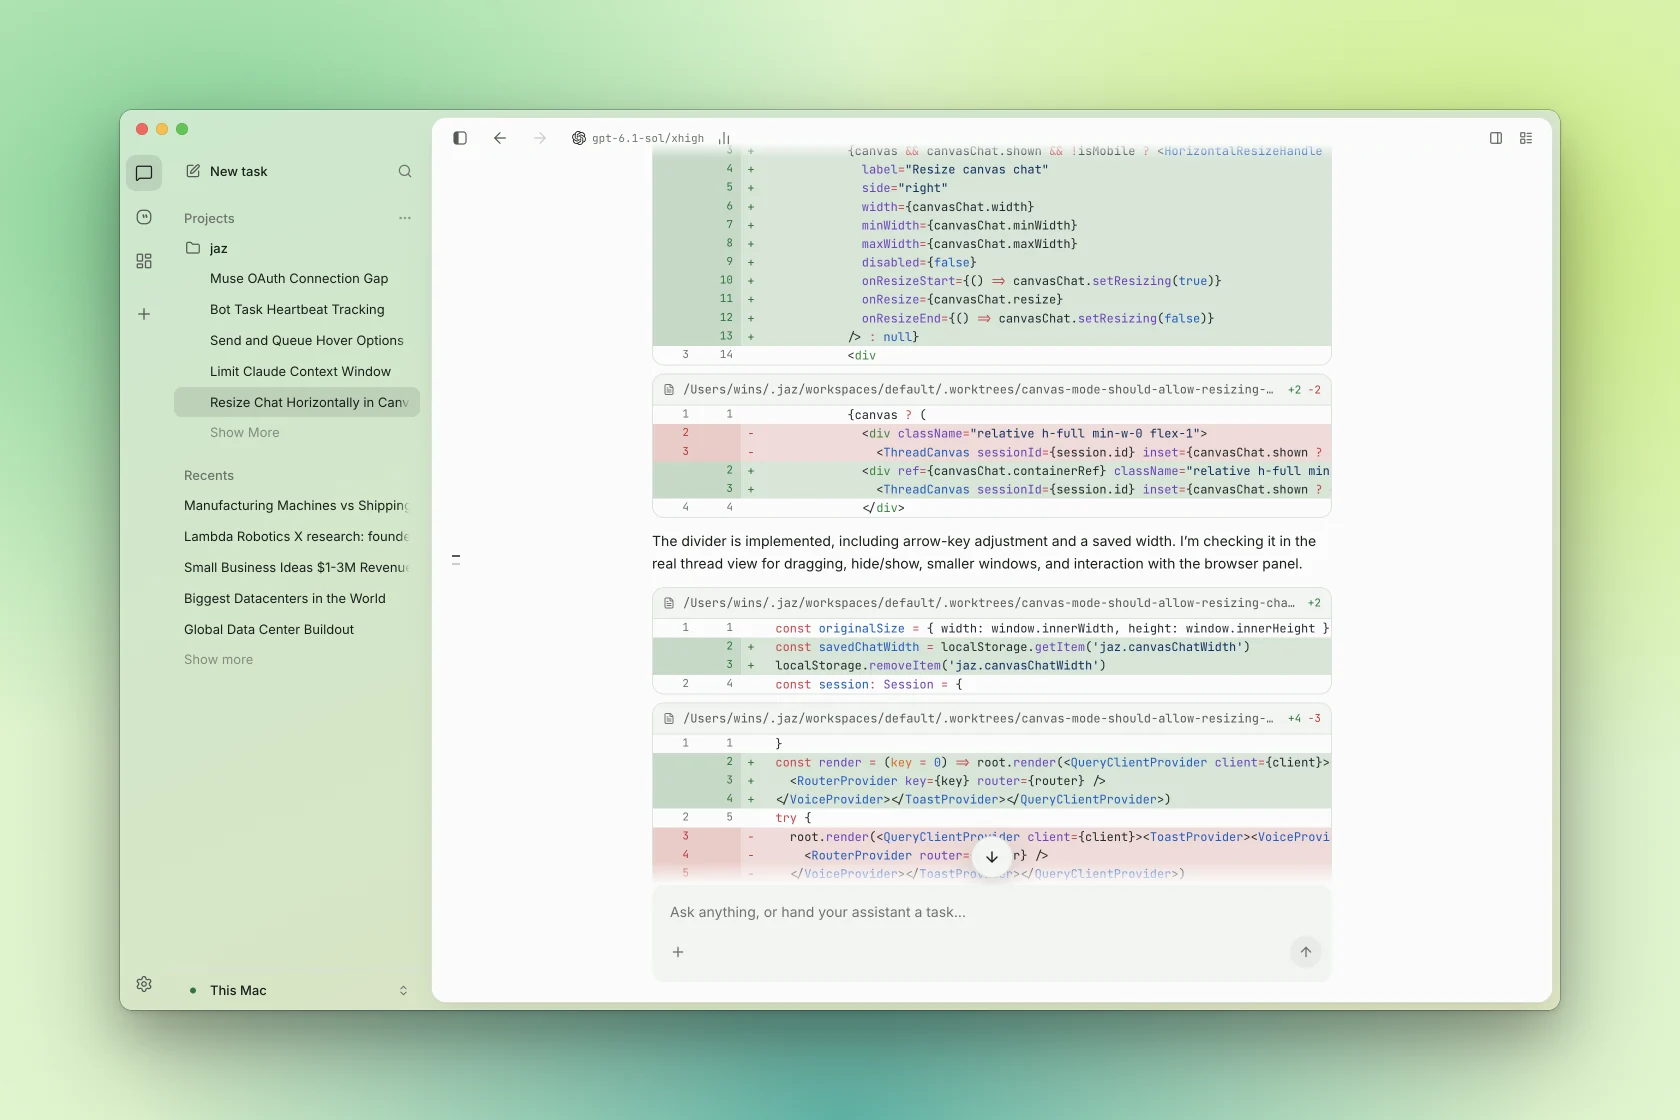Click the bar chart usage icon
This screenshot has height=1120, width=1680.
[x=724, y=138]
